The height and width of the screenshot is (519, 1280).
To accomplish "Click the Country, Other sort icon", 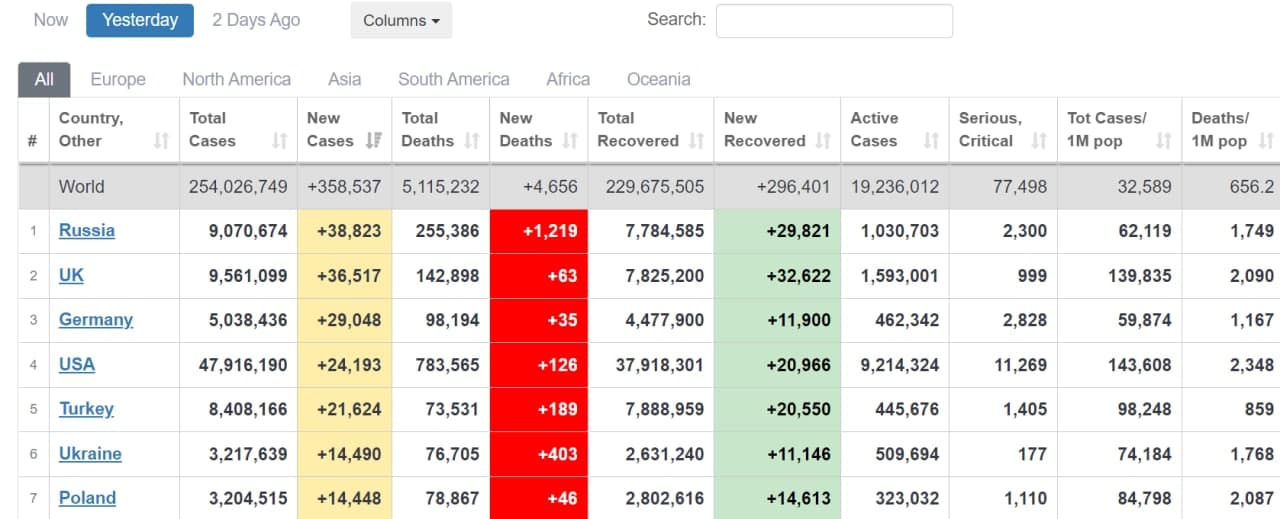I will [161, 141].
